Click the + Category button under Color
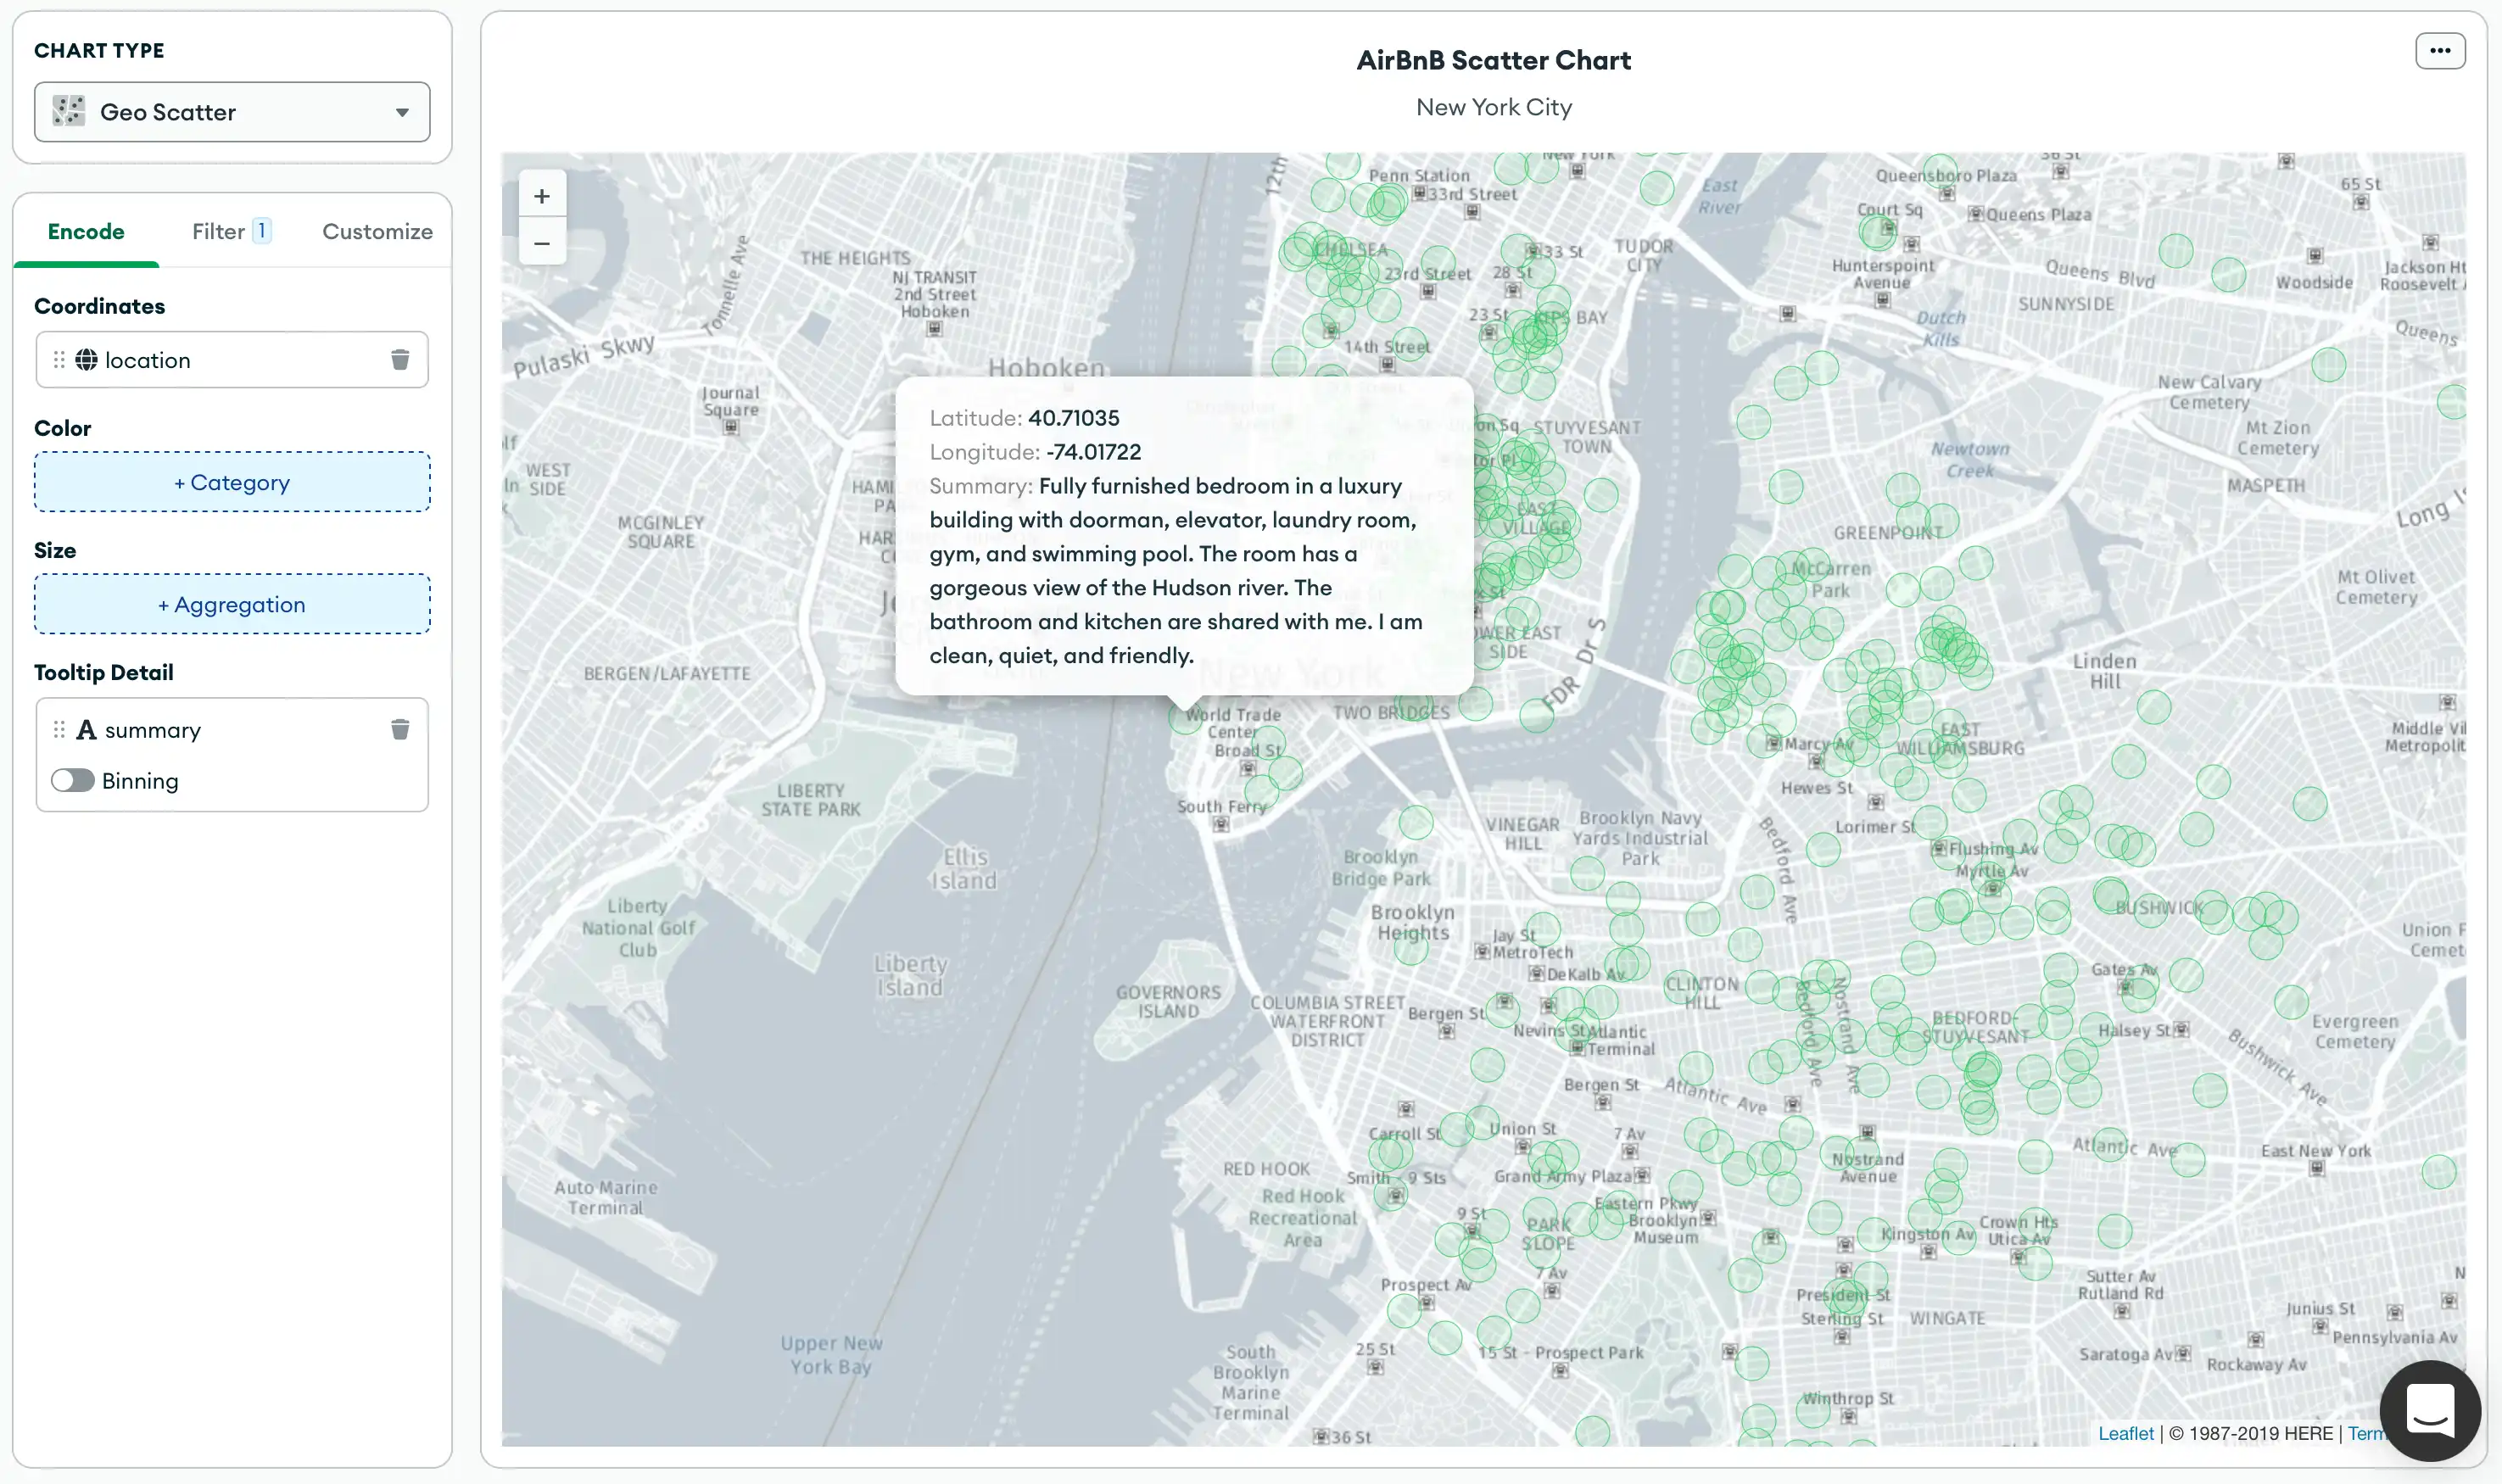This screenshot has width=2502, height=1484. pyautogui.click(x=232, y=481)
